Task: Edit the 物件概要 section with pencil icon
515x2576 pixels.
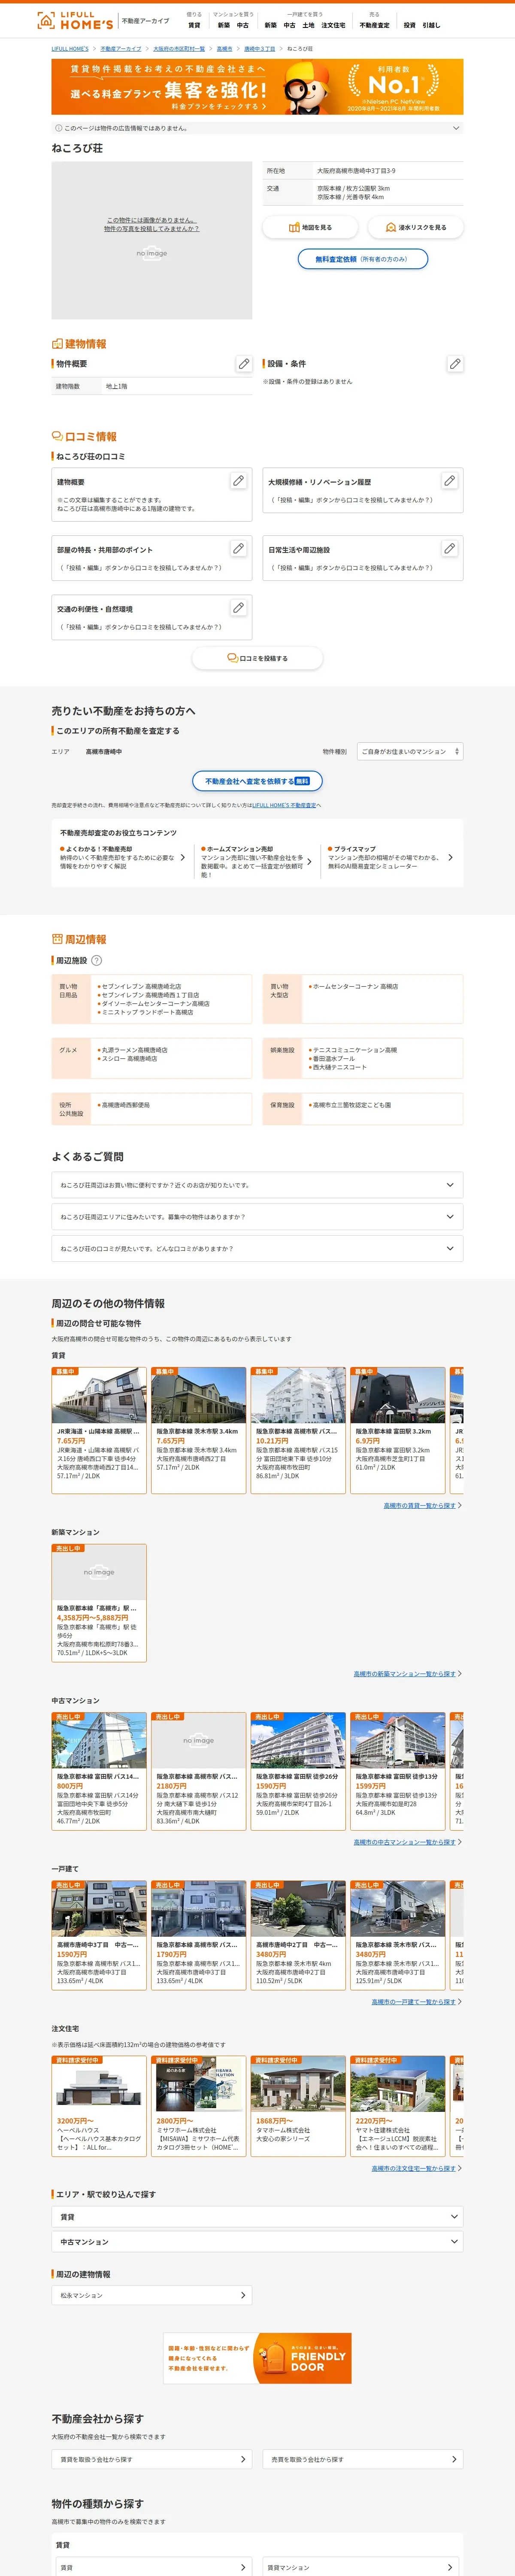Action: coord(244,364)
